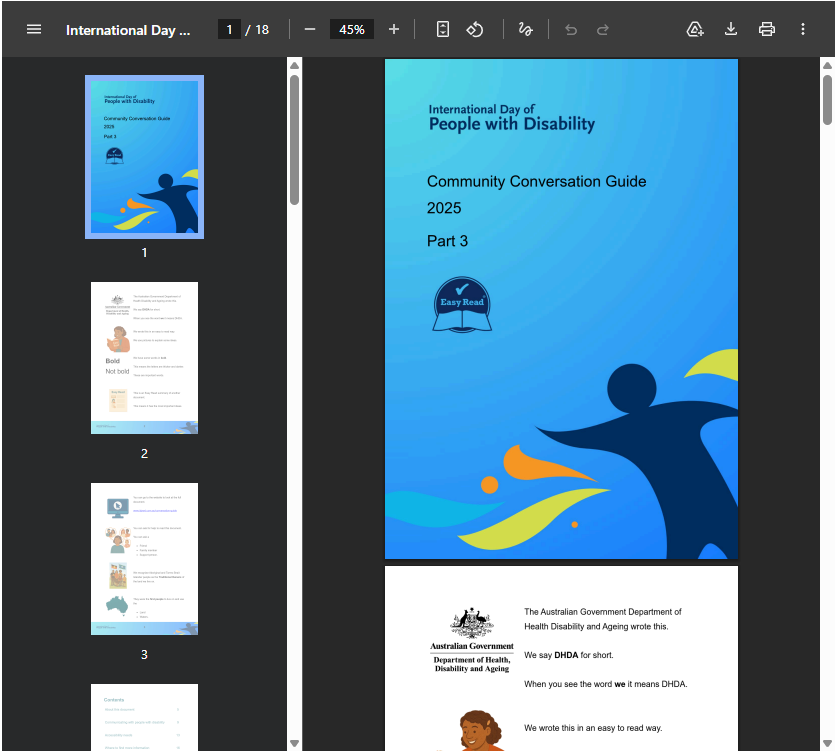This screenshot has height=751, width=835.
Task: Click the document scrollbar up arrow
Action: [x=827, y=66]
